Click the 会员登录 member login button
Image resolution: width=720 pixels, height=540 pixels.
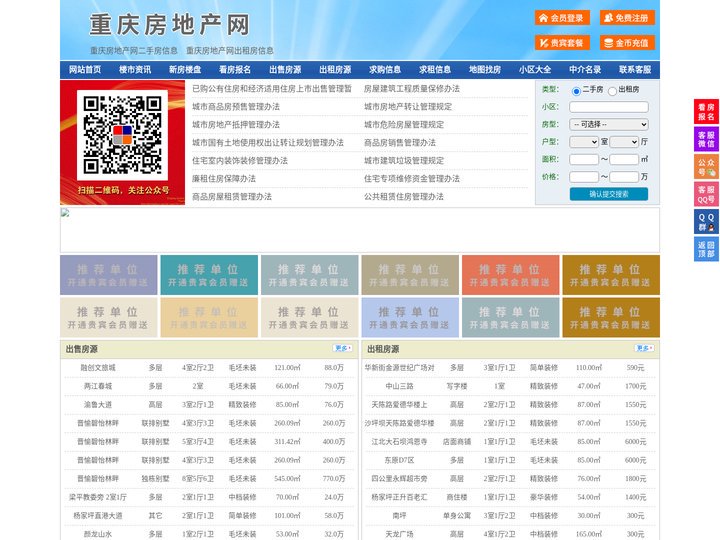tap(562, 18)
